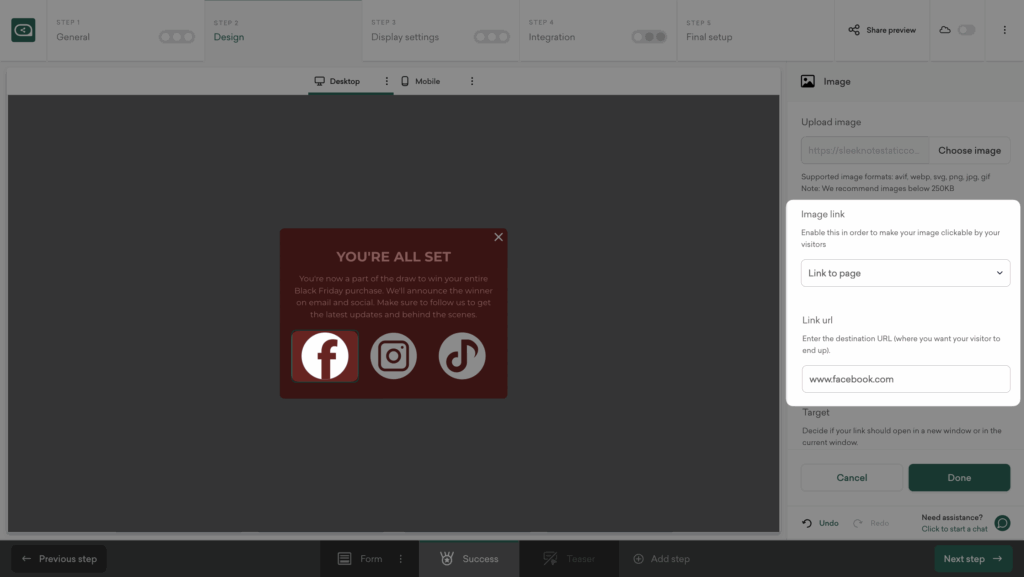Click the image URL field
The image size is (1024, 577).
[865, 150]
